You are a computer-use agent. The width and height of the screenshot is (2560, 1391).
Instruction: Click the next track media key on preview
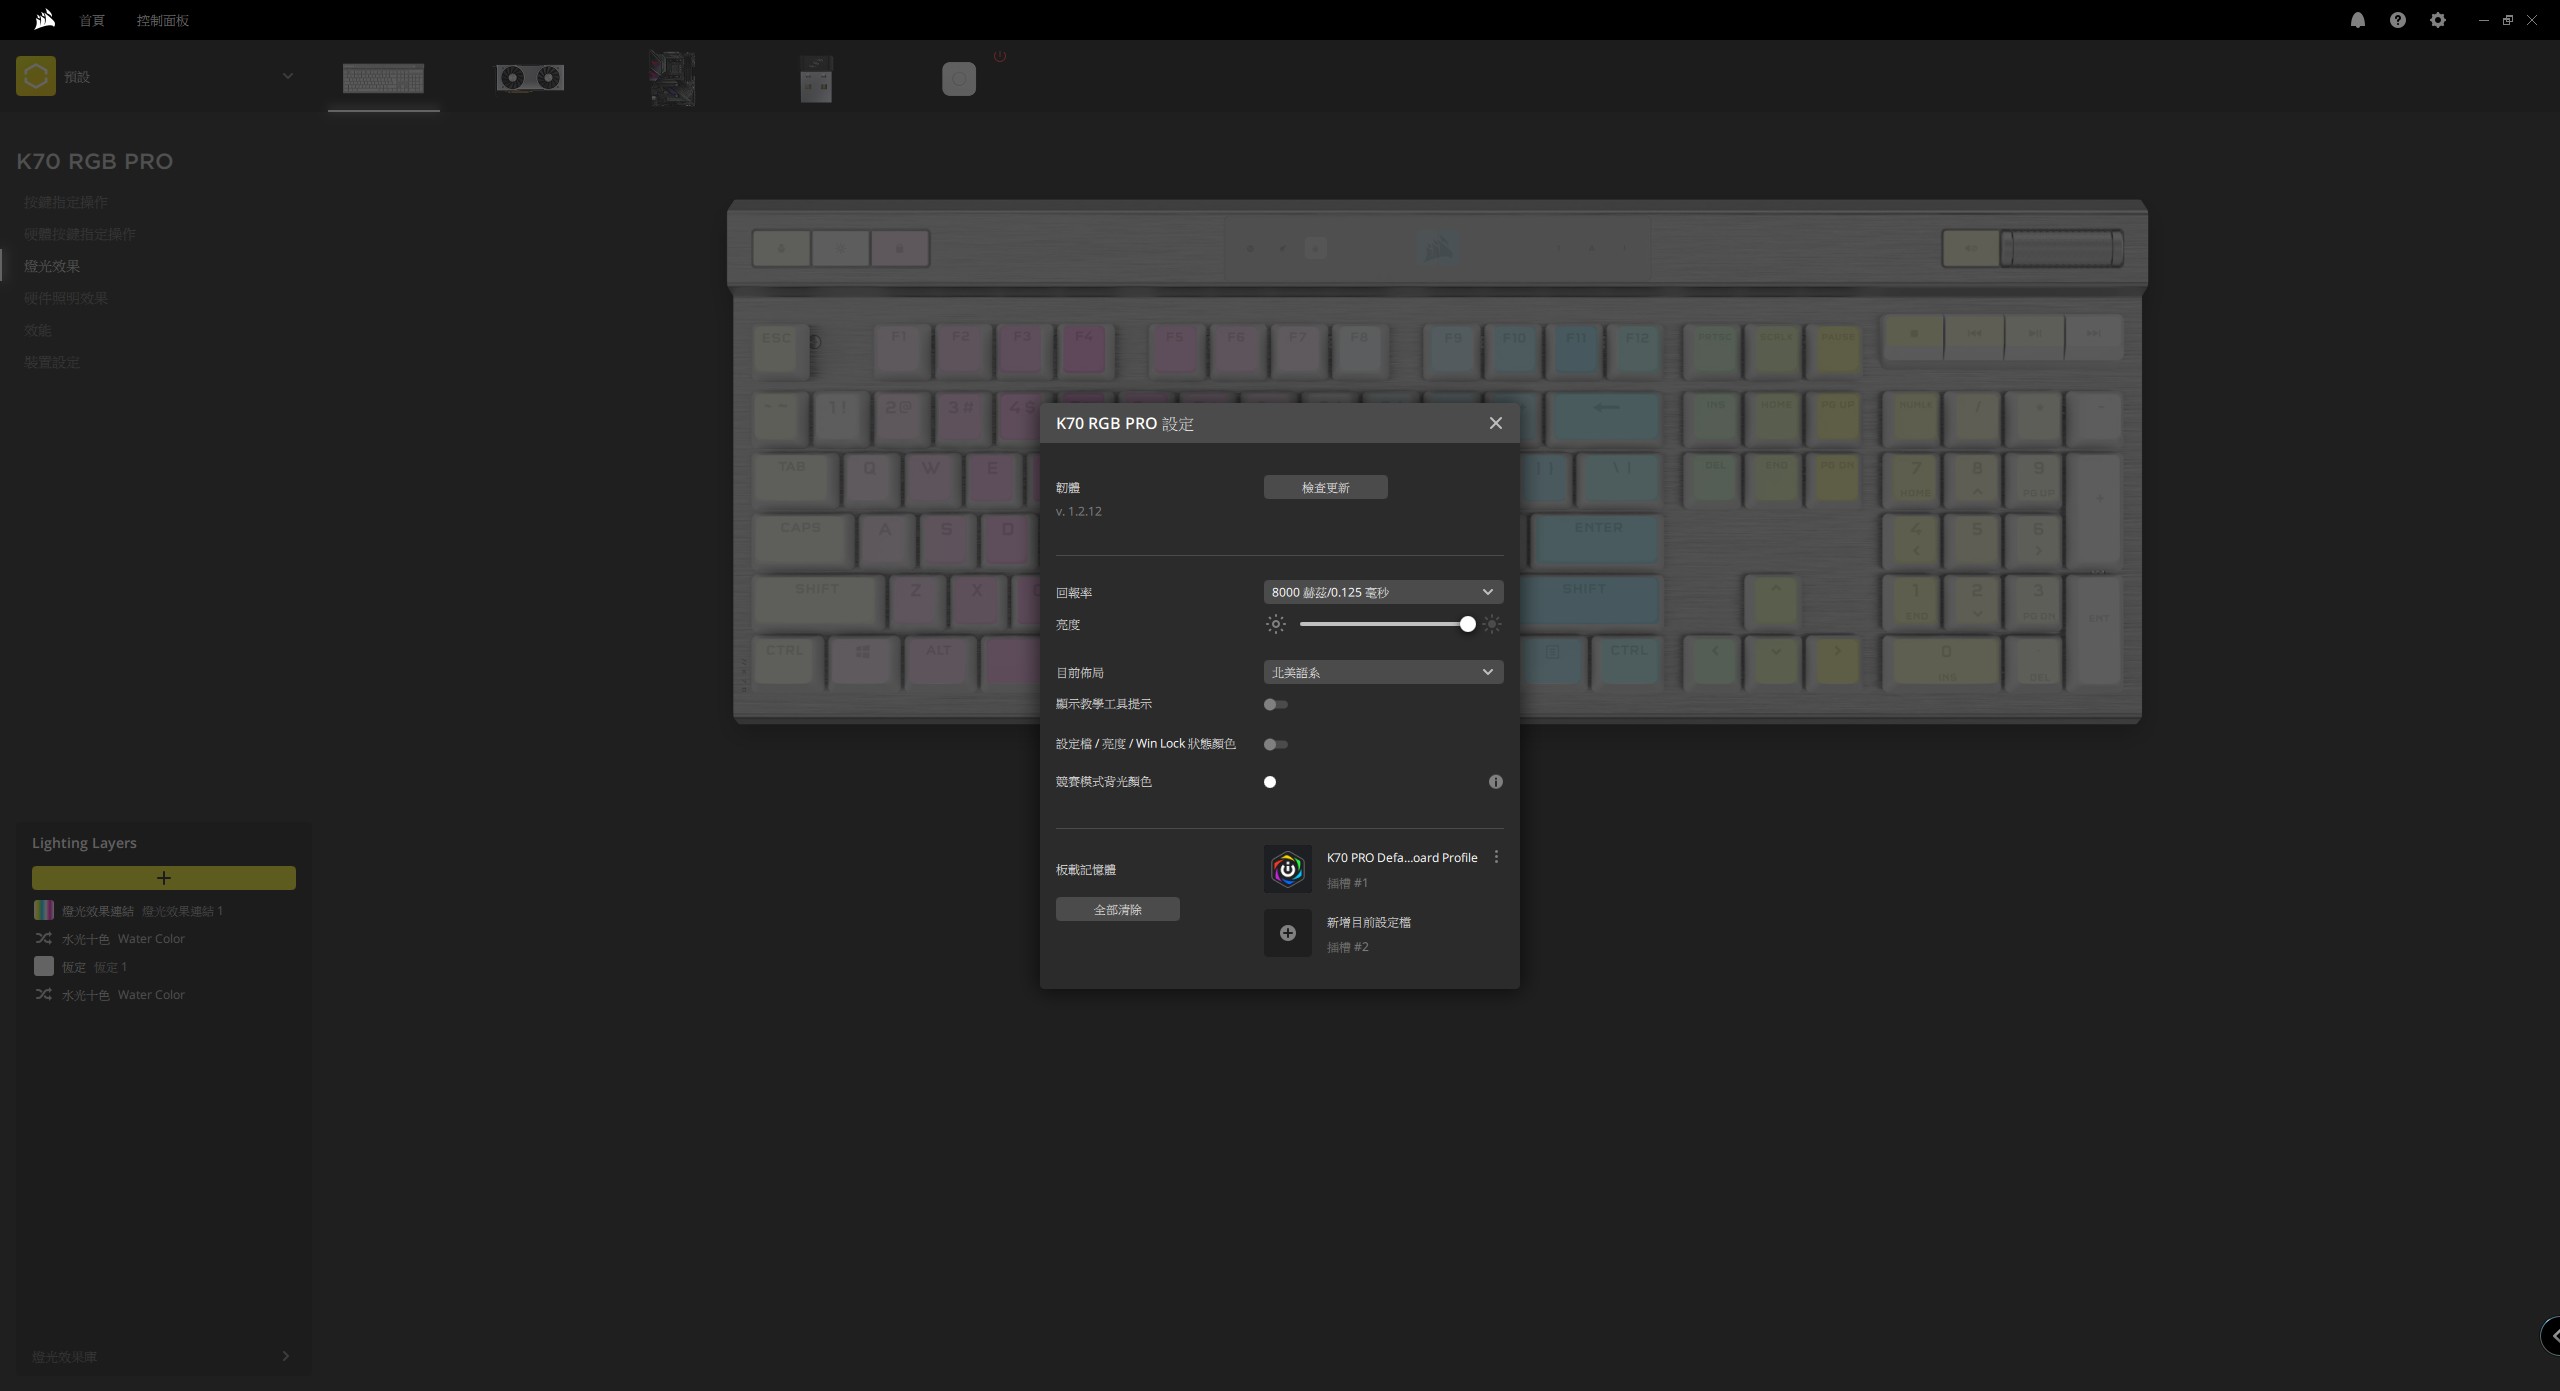coord(2092,338)
